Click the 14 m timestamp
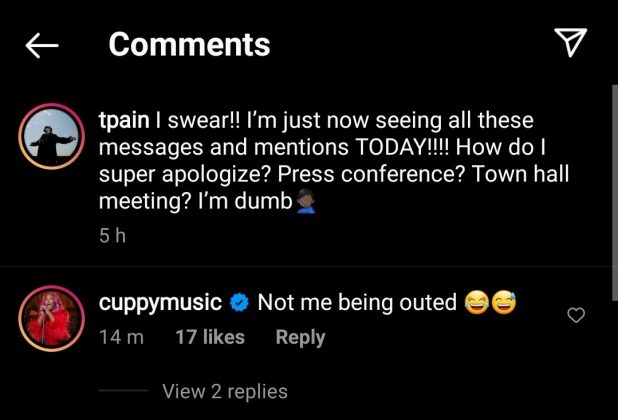Viewport: 618px width, 420px height. (x=121, y=337)
